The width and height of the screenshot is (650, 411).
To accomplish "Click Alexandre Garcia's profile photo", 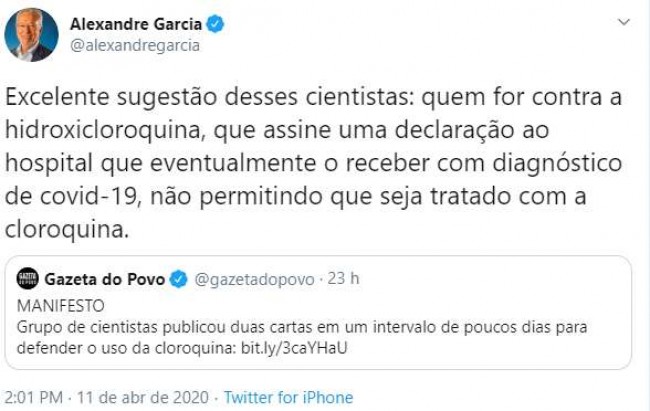I will 31,35.
